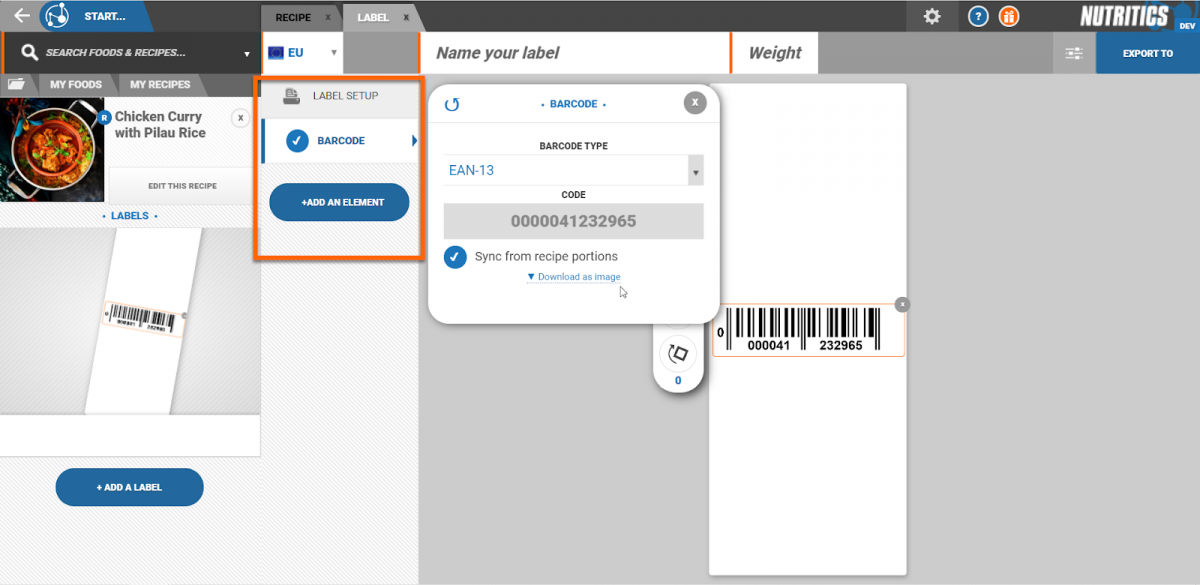Click the rotate element icon

tap(678, 353)
